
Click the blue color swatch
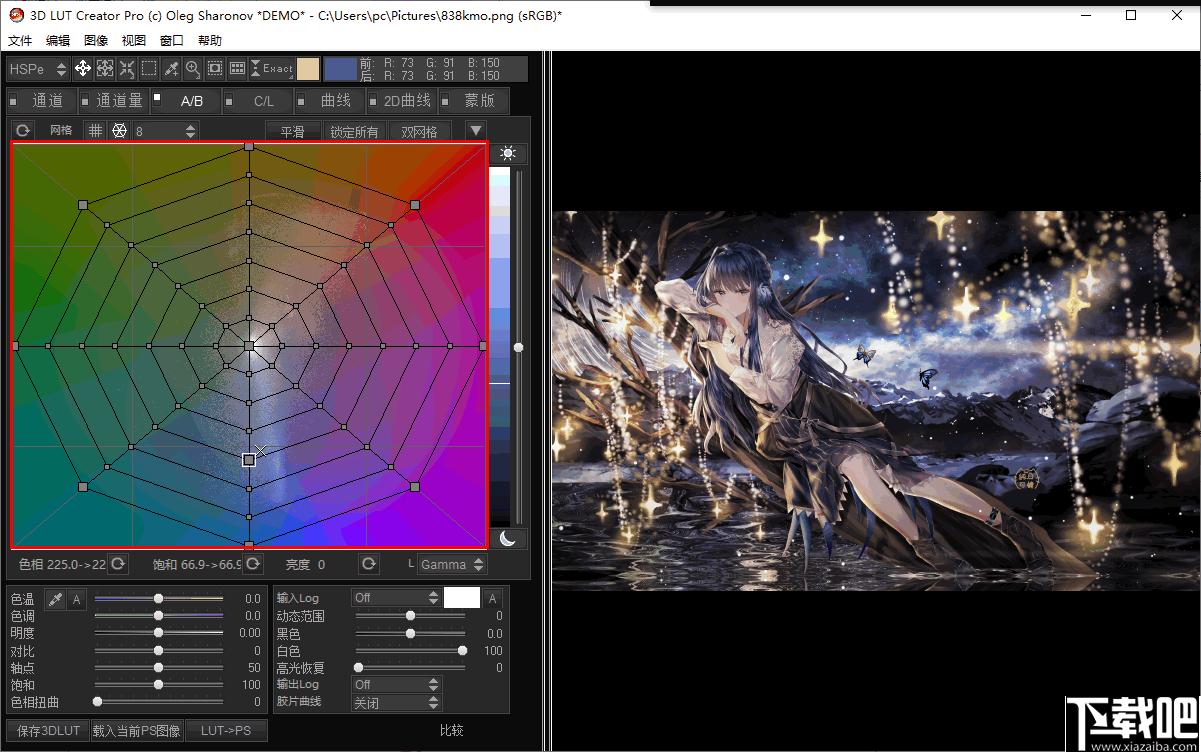[x=340, y=69]
